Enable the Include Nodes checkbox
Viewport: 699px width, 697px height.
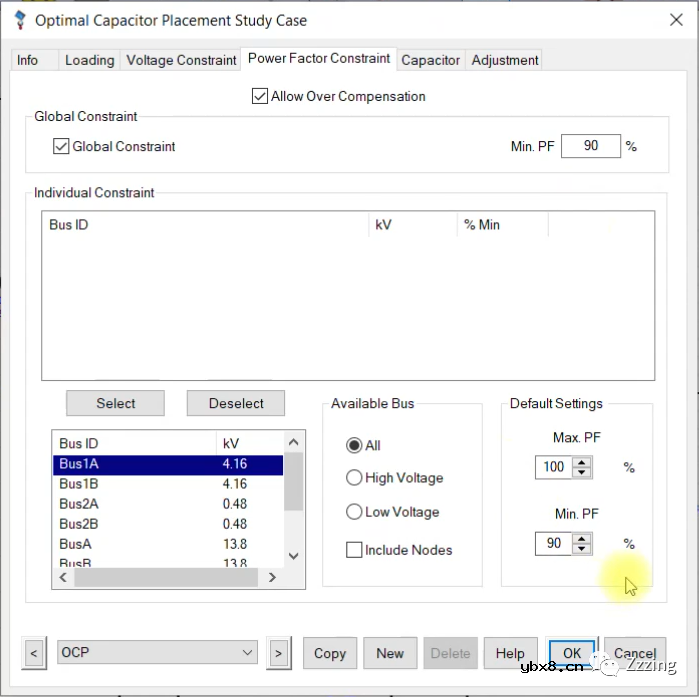click(353, 550)
